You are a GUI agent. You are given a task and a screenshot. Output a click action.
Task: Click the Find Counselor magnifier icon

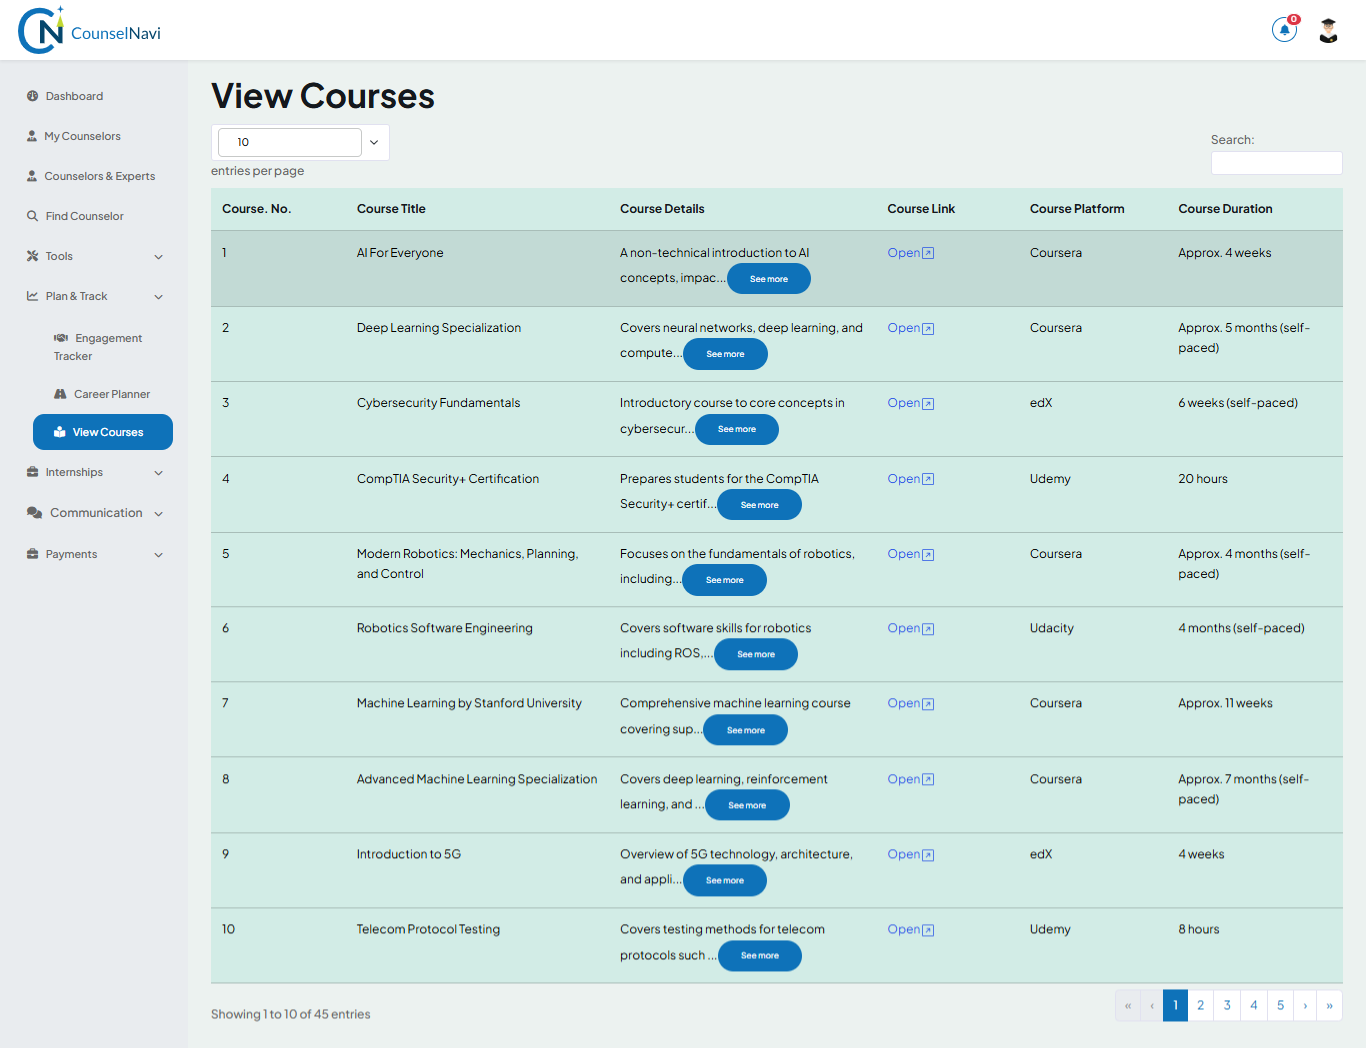30,216
